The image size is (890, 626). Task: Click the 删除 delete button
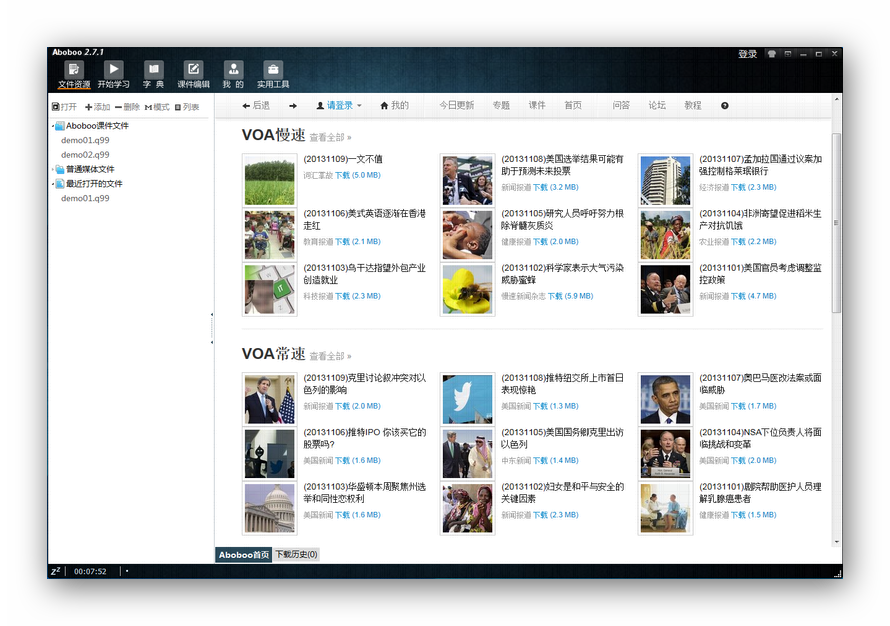pos(127,107)
